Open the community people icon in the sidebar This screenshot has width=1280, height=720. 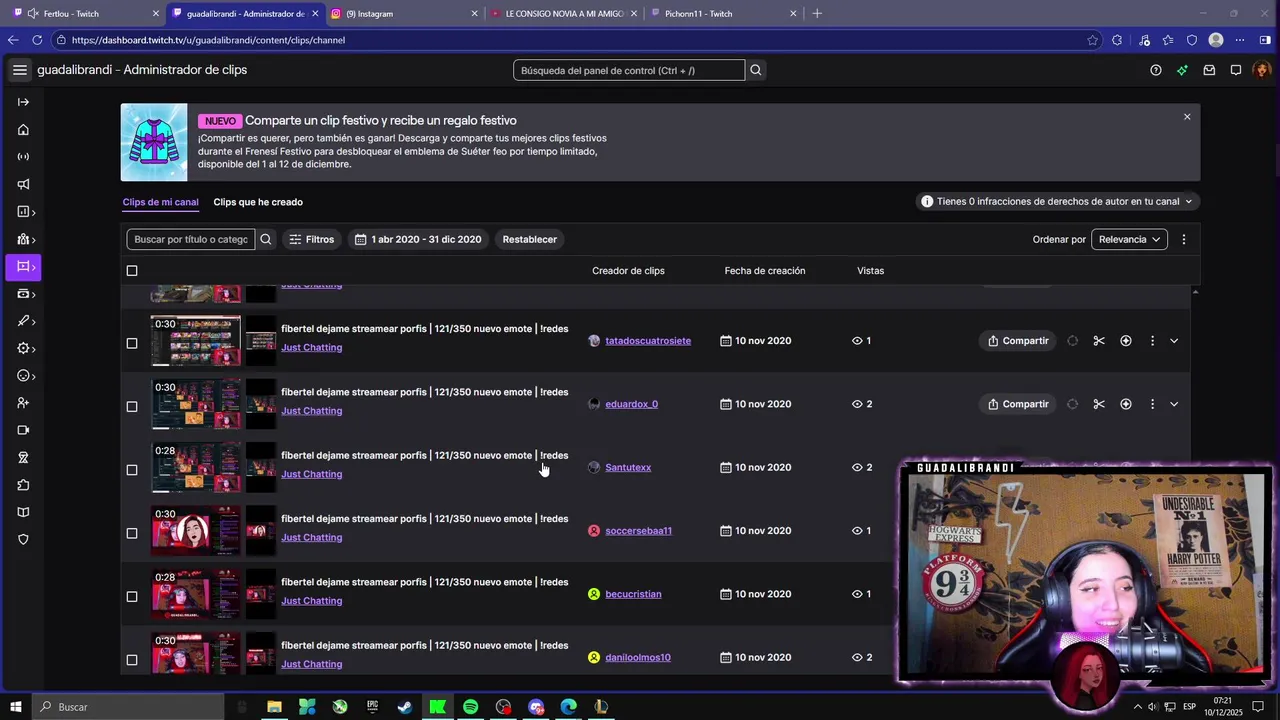click(25, 239)
